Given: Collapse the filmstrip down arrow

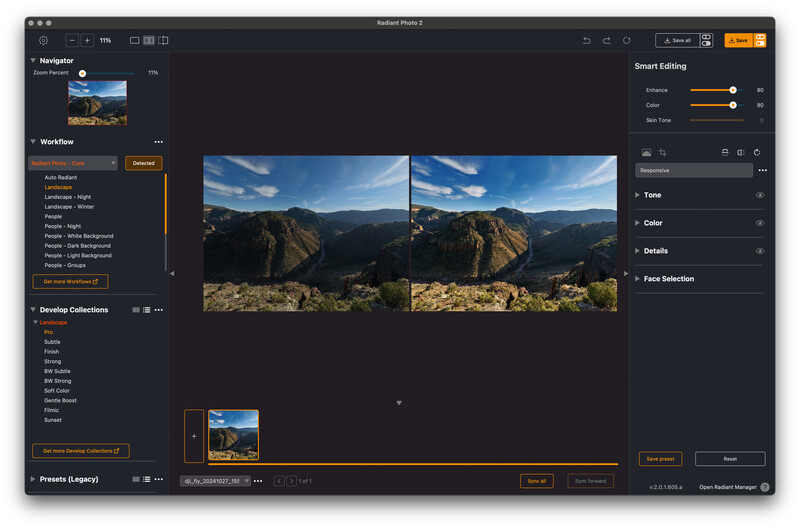Looking at the screenshot, I should (x=399, y=403).
